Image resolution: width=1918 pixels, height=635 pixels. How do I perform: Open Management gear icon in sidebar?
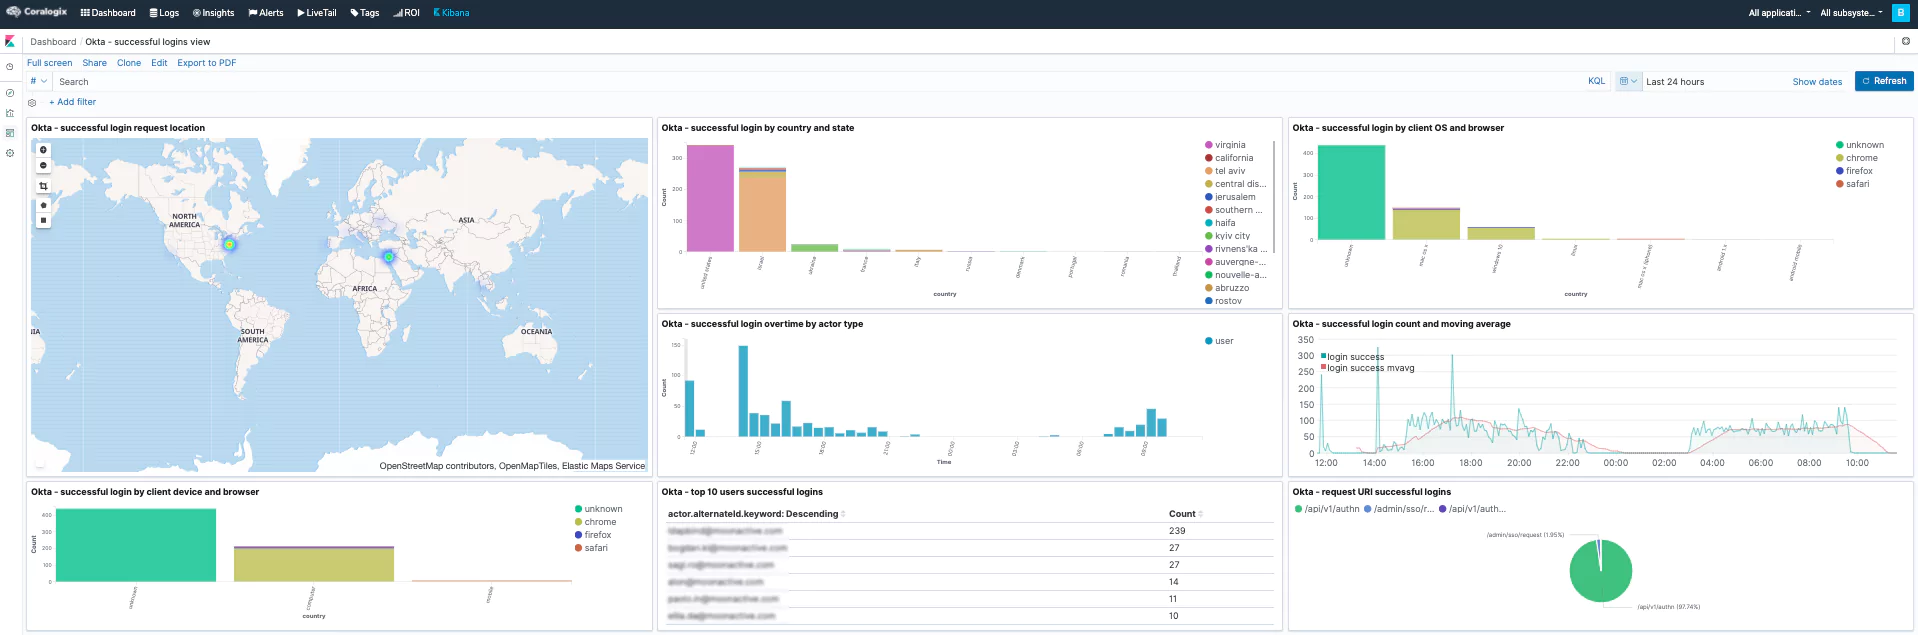point(10,153)
